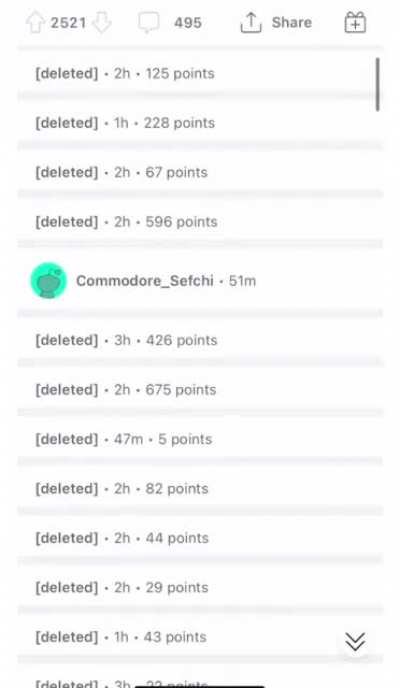Jump to next comment with double chevron

coord(355,641)
